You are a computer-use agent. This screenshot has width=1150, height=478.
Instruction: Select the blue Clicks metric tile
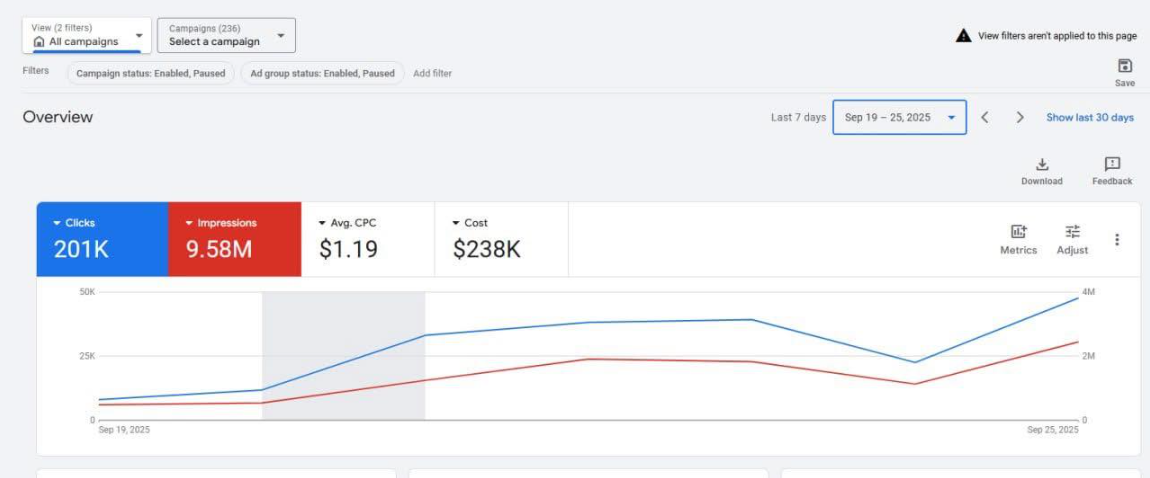pos(102,239)
